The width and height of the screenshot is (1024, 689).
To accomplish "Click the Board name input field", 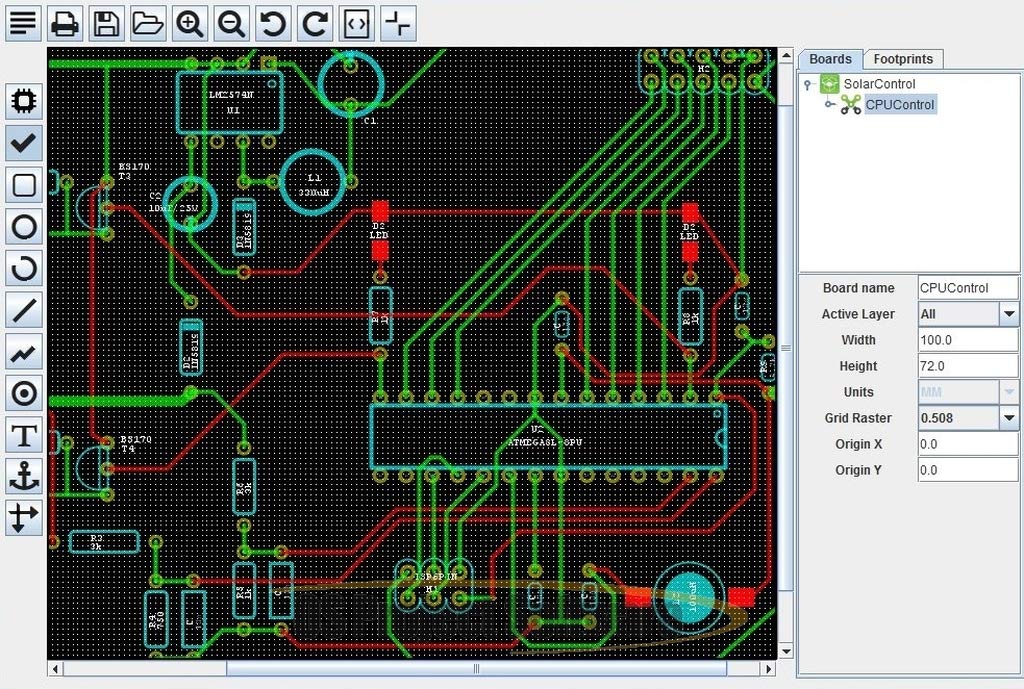I will pos(967,288).
